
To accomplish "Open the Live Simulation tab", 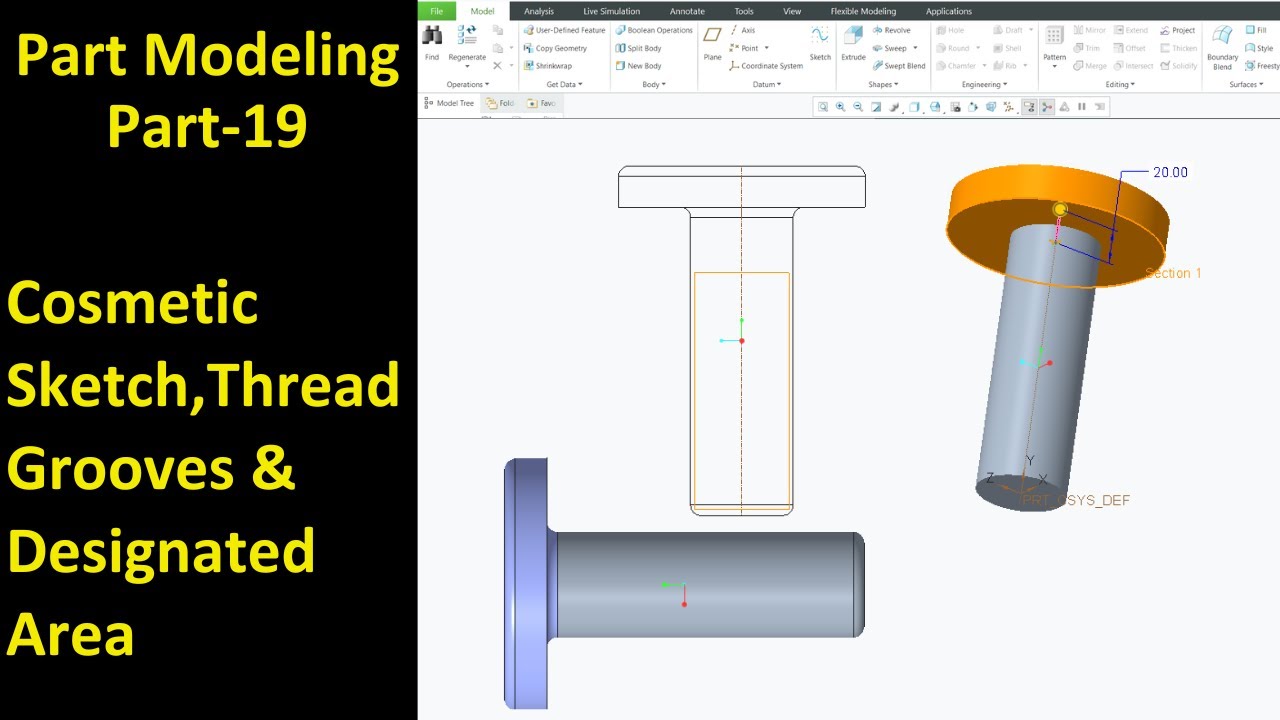I will [x=611, y=11].
